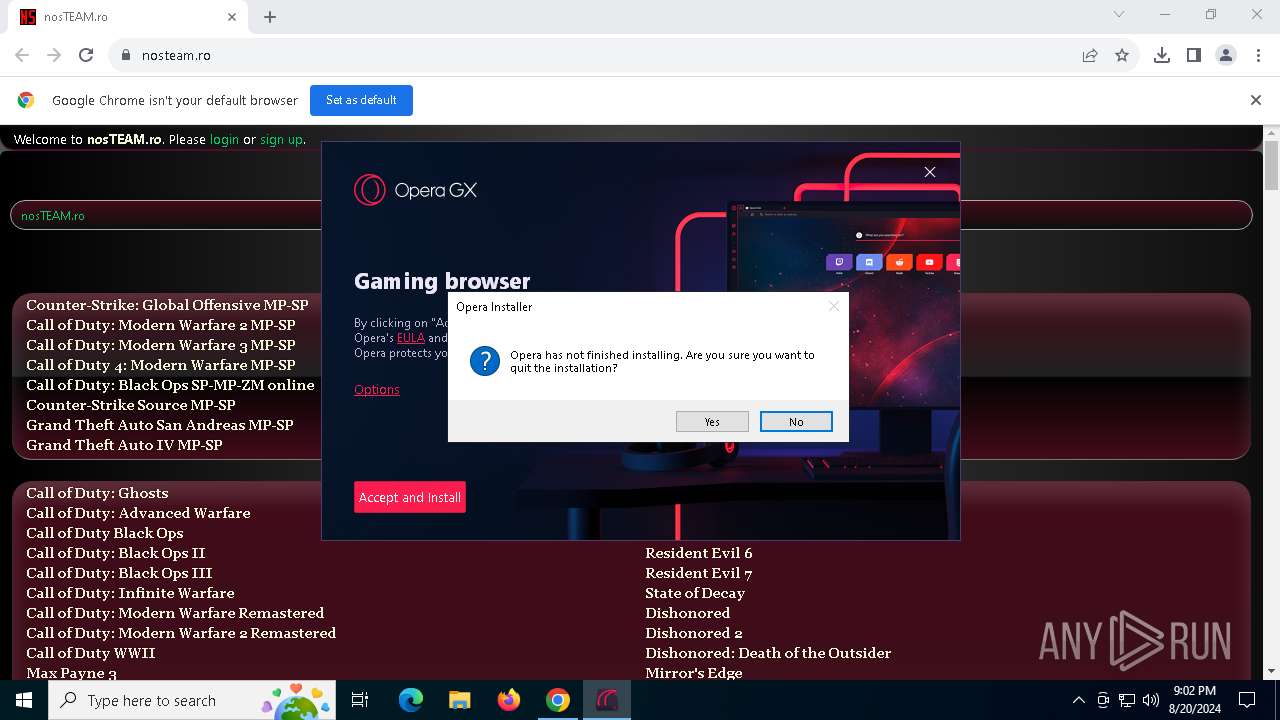Open the Options link in Opera GX
Screen dimensions: 1280x720
tap(377, 389)
